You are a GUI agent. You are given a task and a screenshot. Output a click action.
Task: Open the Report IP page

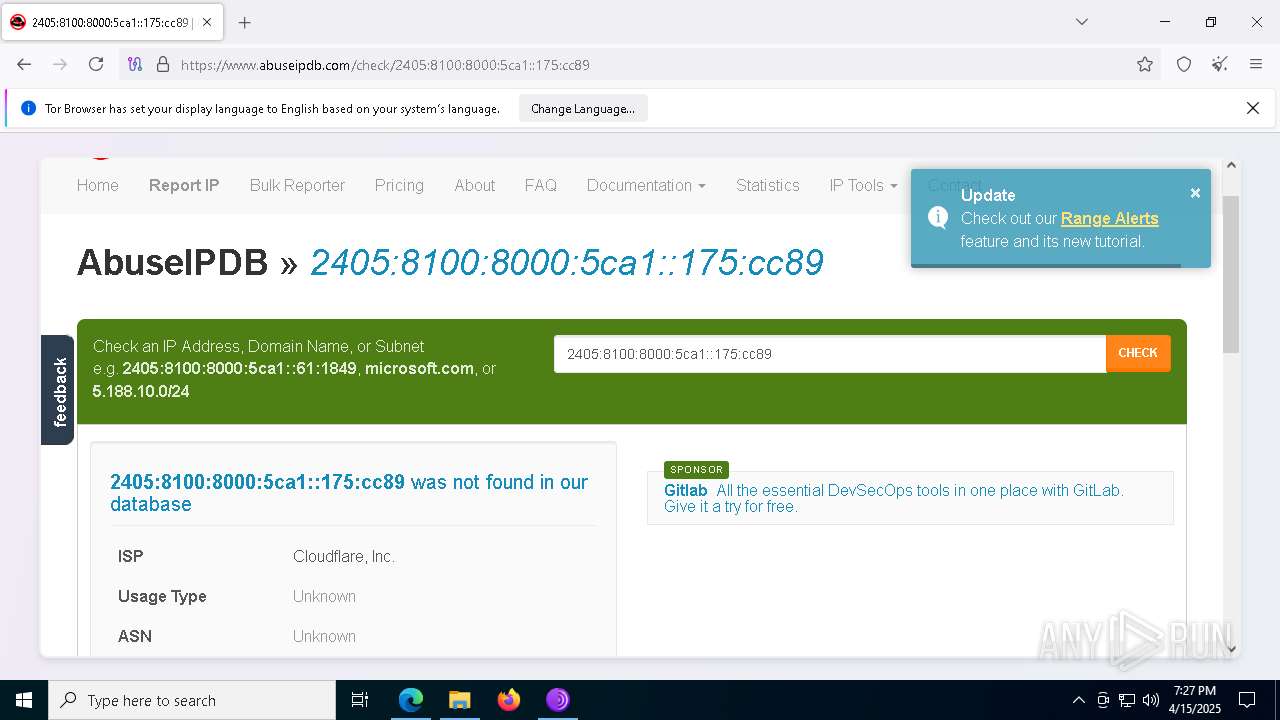(x=184, y=185)
